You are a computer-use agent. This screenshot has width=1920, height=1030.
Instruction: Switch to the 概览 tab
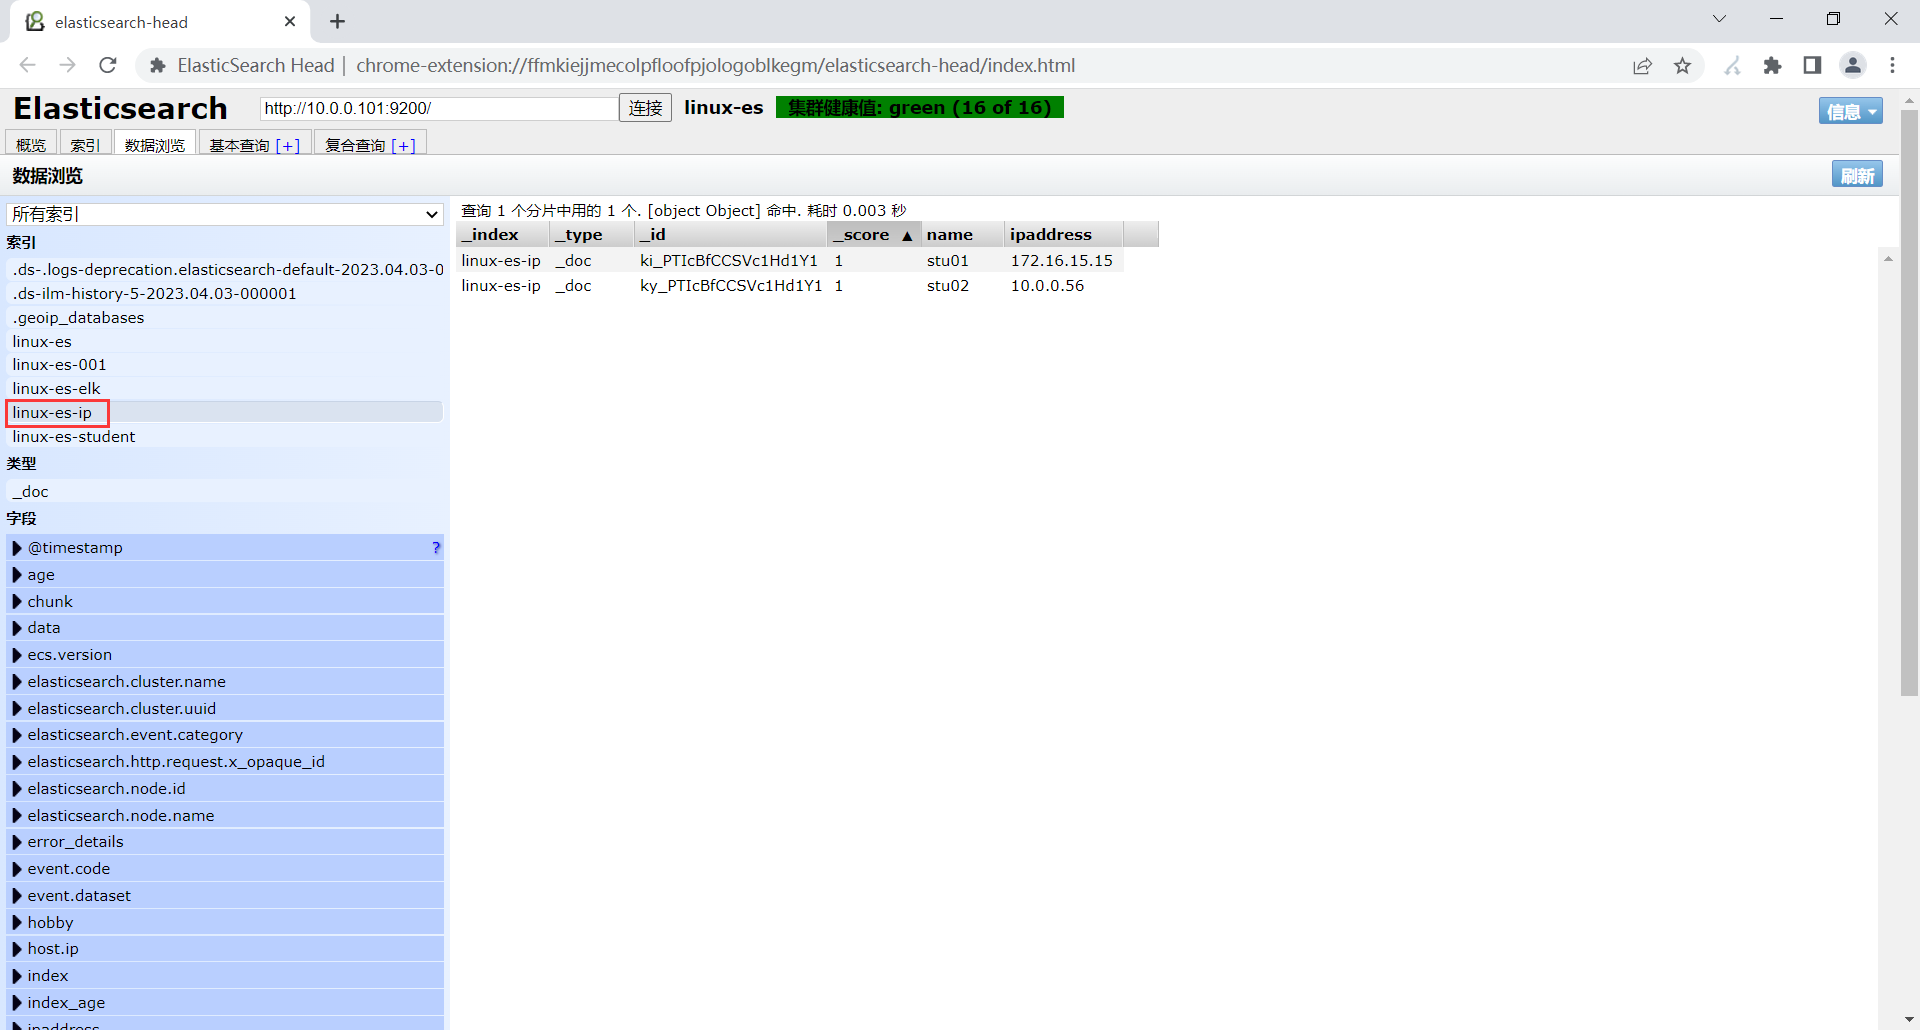point(31,145)
